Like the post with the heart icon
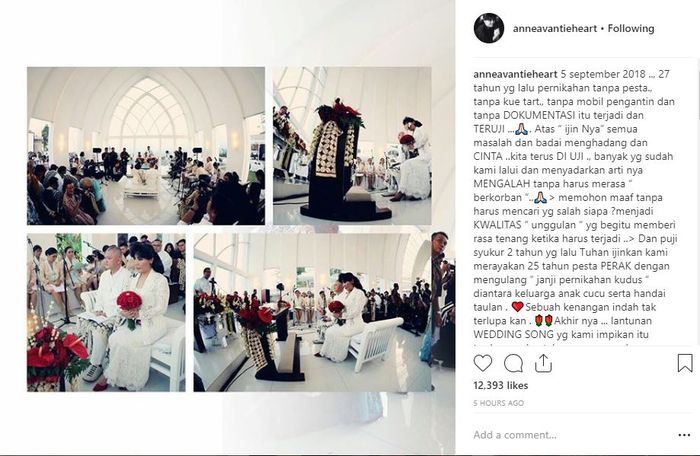 click(x=483, y=363)
